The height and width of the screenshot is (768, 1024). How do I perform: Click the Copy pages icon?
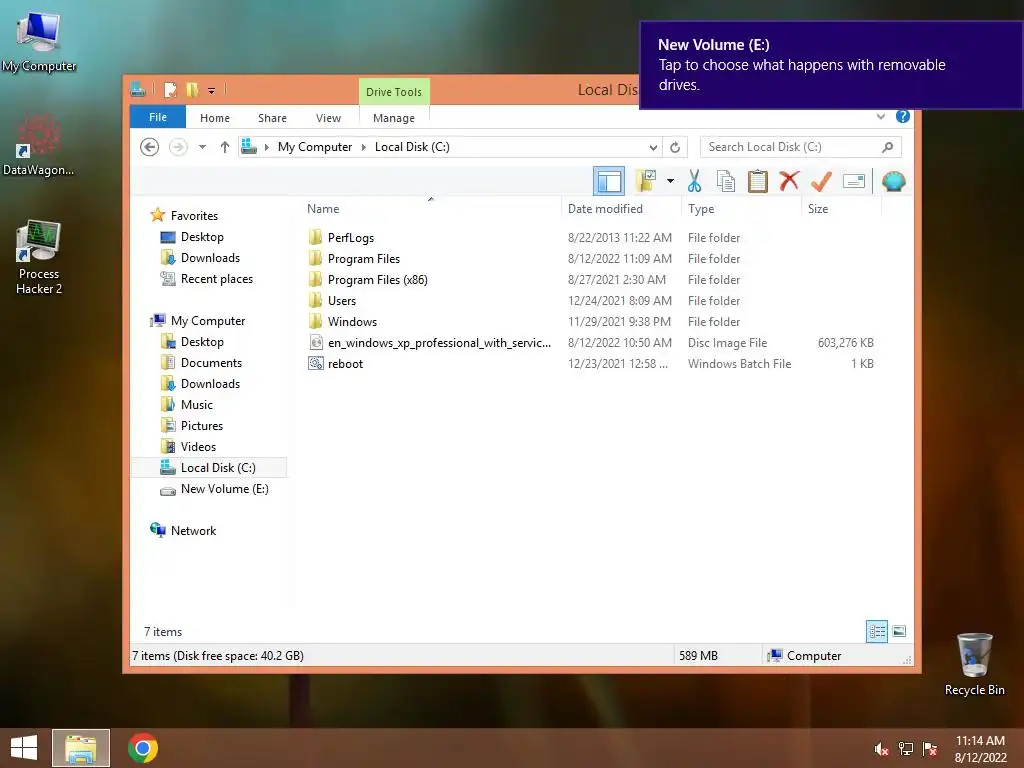(x=726, y=181)
